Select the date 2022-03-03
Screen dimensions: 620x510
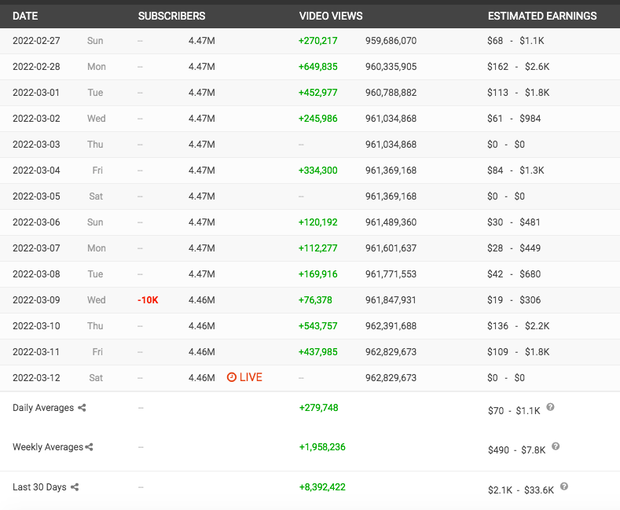[x=36, y=144]
